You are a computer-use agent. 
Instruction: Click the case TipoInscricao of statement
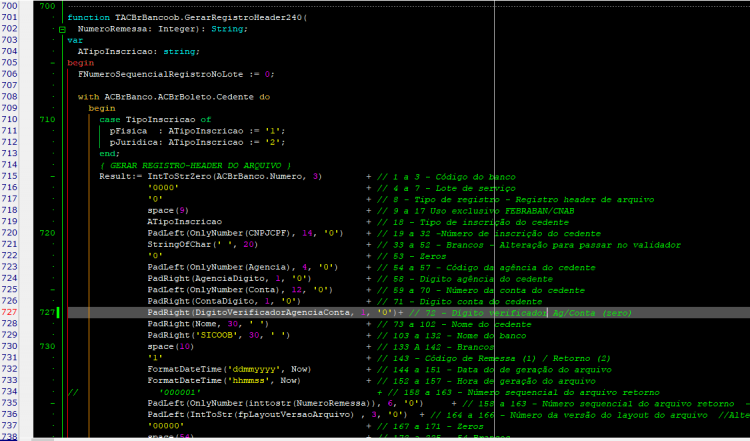coord(155,120)
